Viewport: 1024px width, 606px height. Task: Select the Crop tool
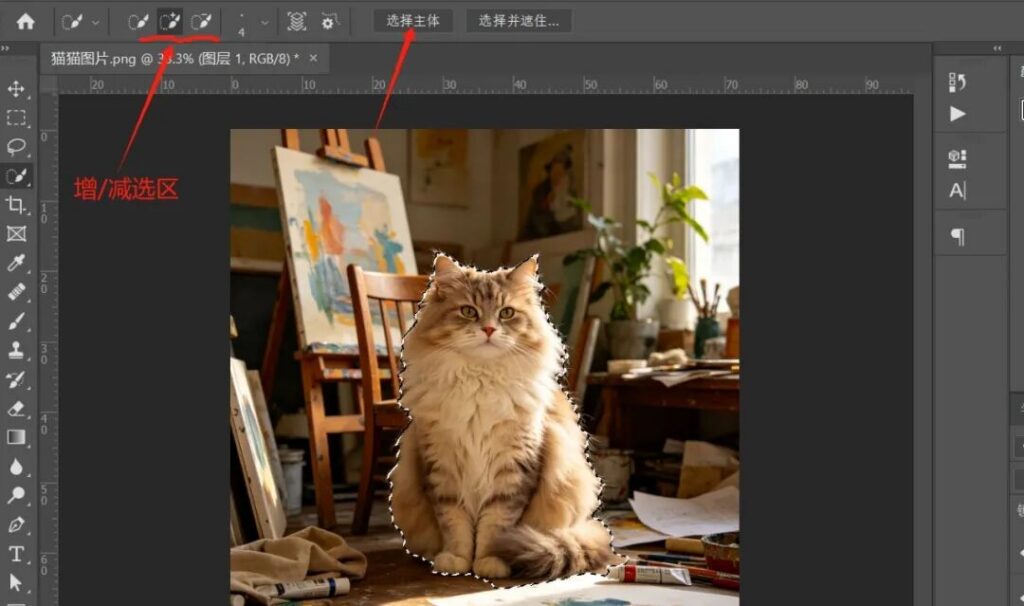[16, 205]
